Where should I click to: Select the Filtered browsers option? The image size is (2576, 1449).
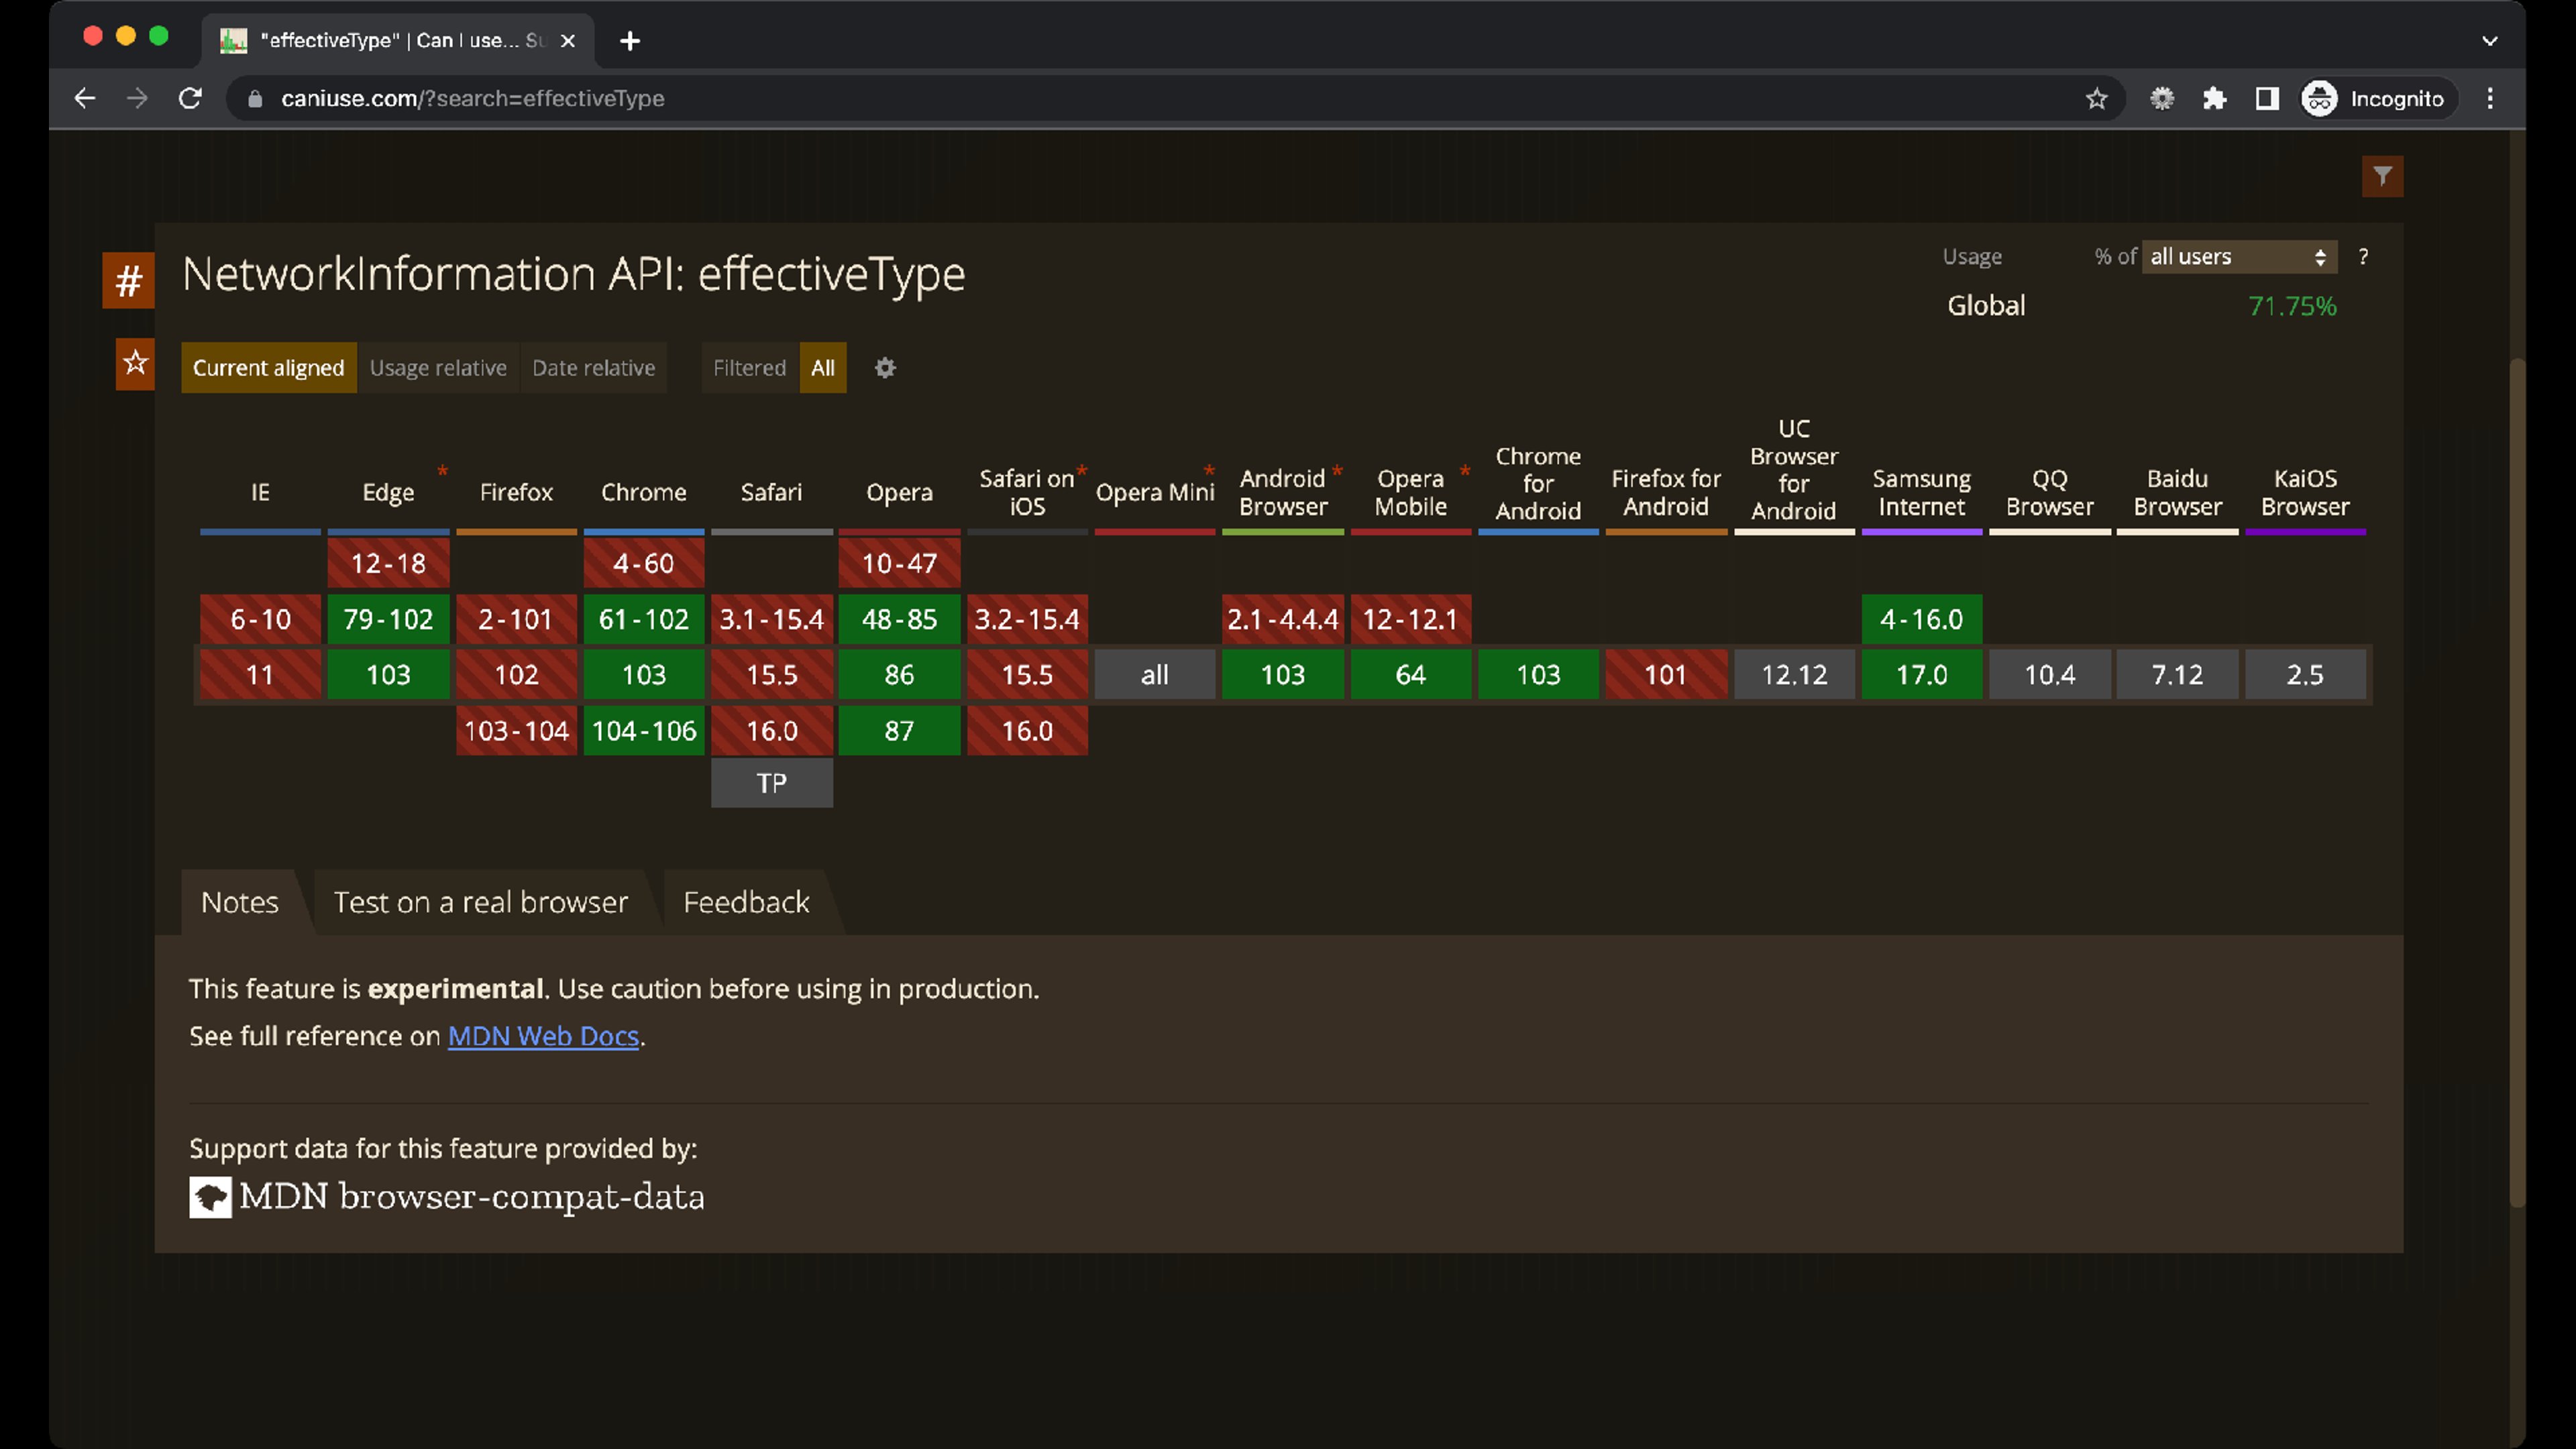tap(749, 368)
